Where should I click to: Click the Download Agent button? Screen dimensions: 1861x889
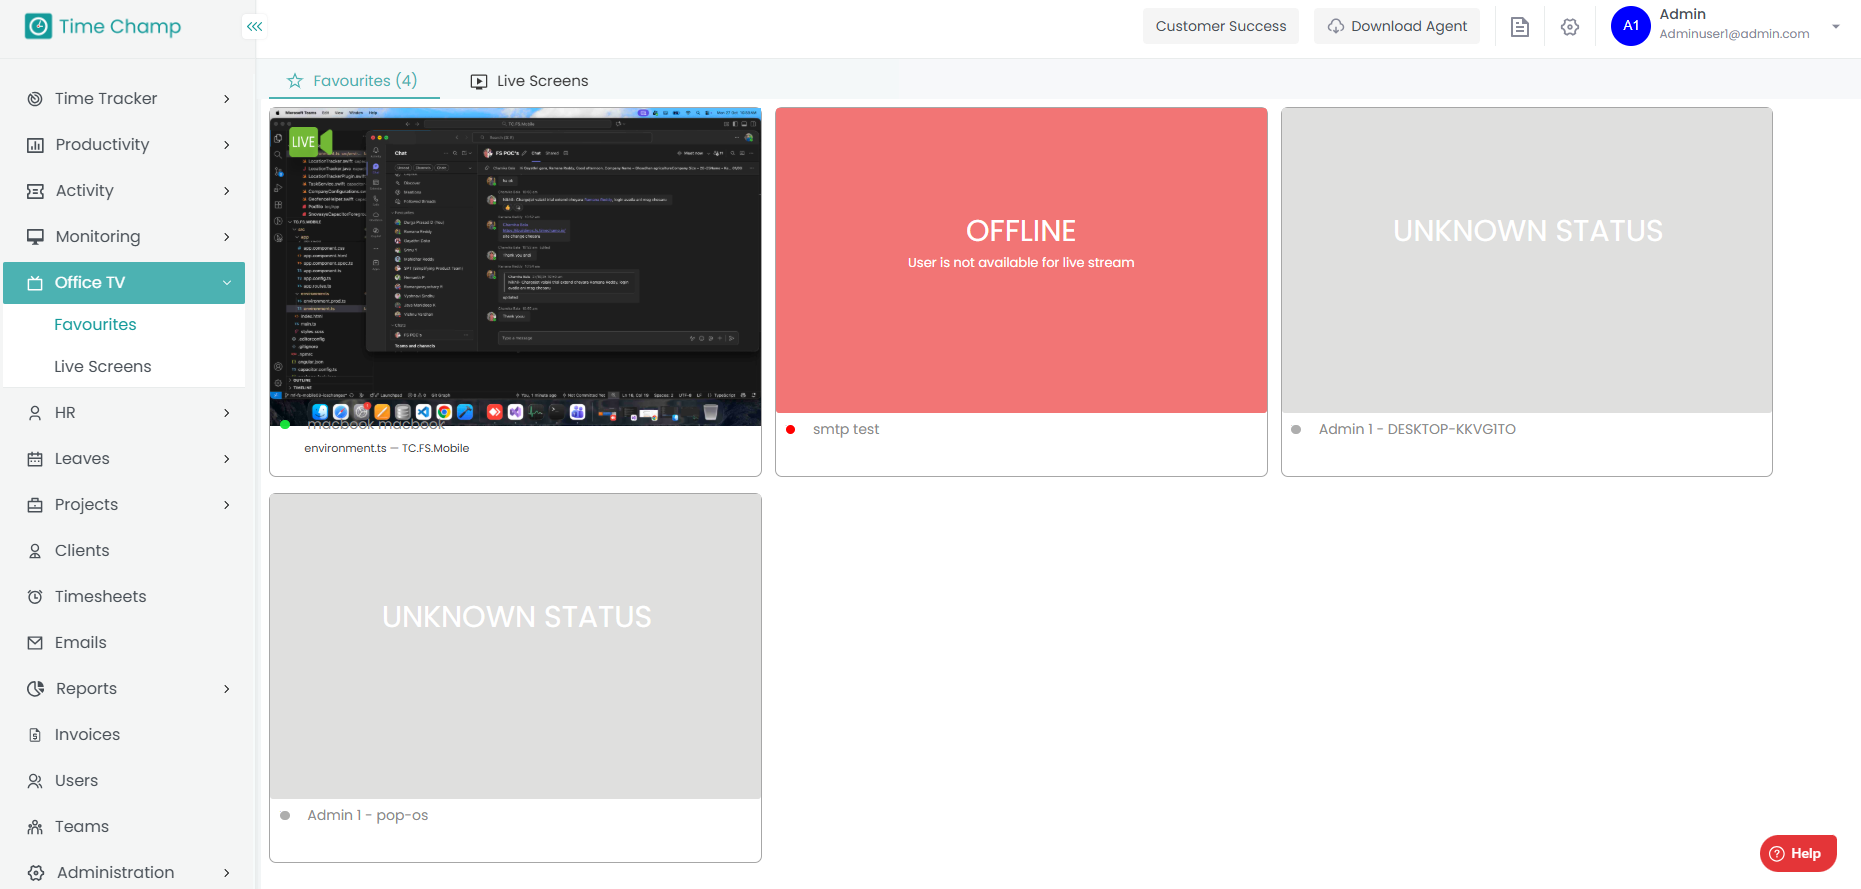(1396, 26)
